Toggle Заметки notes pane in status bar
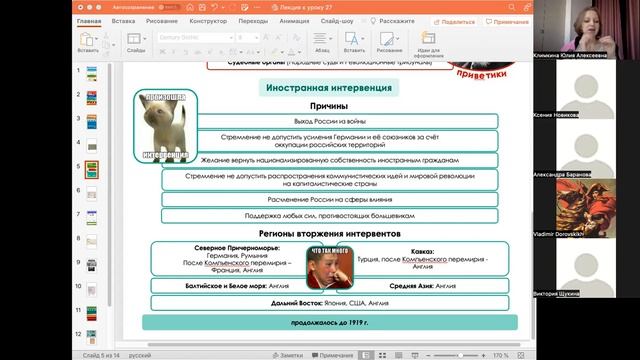 click(x=288, y=356)
